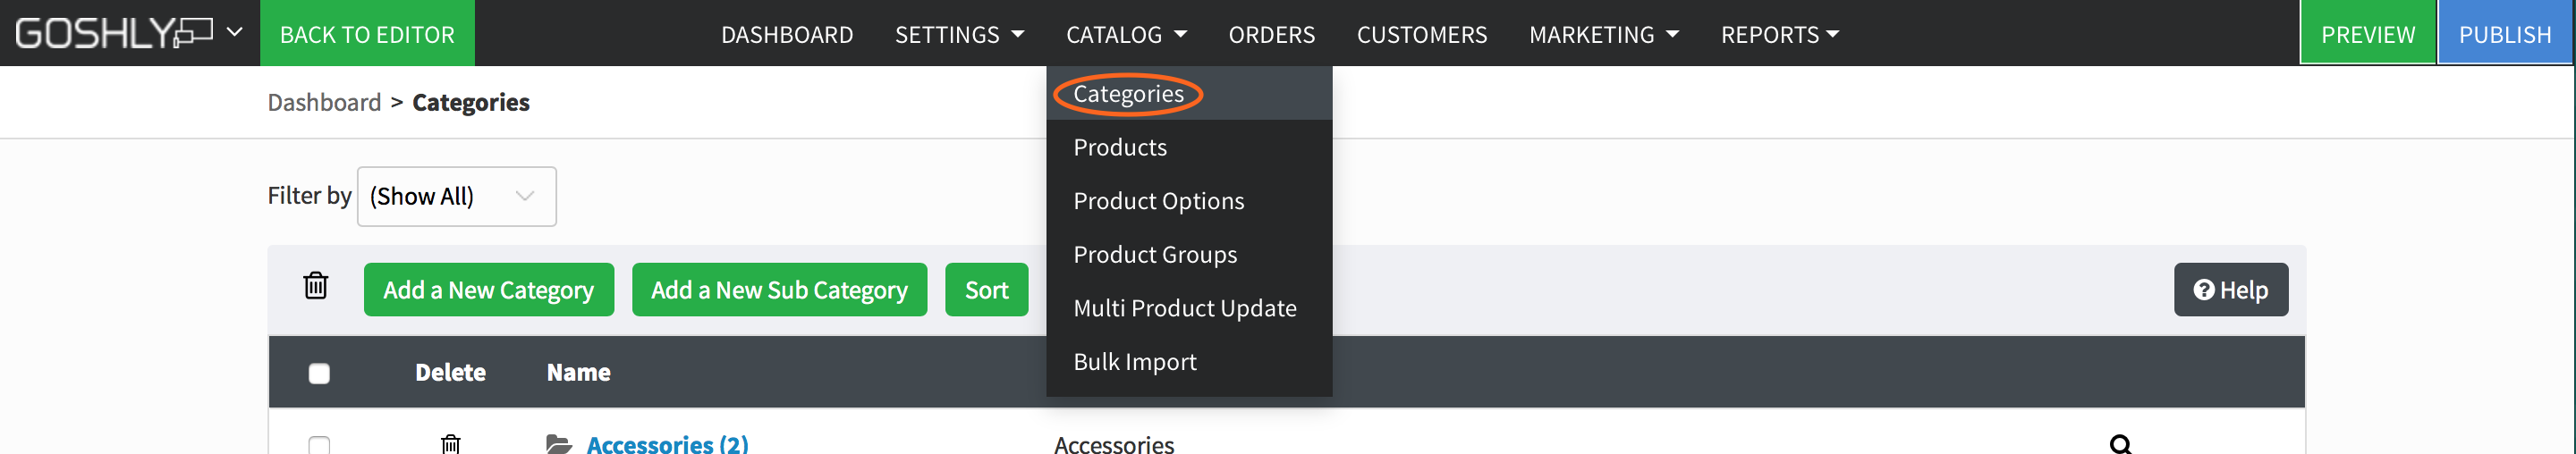
Task: Open Product Options menu entry
Action: [x=1158, y=201]
